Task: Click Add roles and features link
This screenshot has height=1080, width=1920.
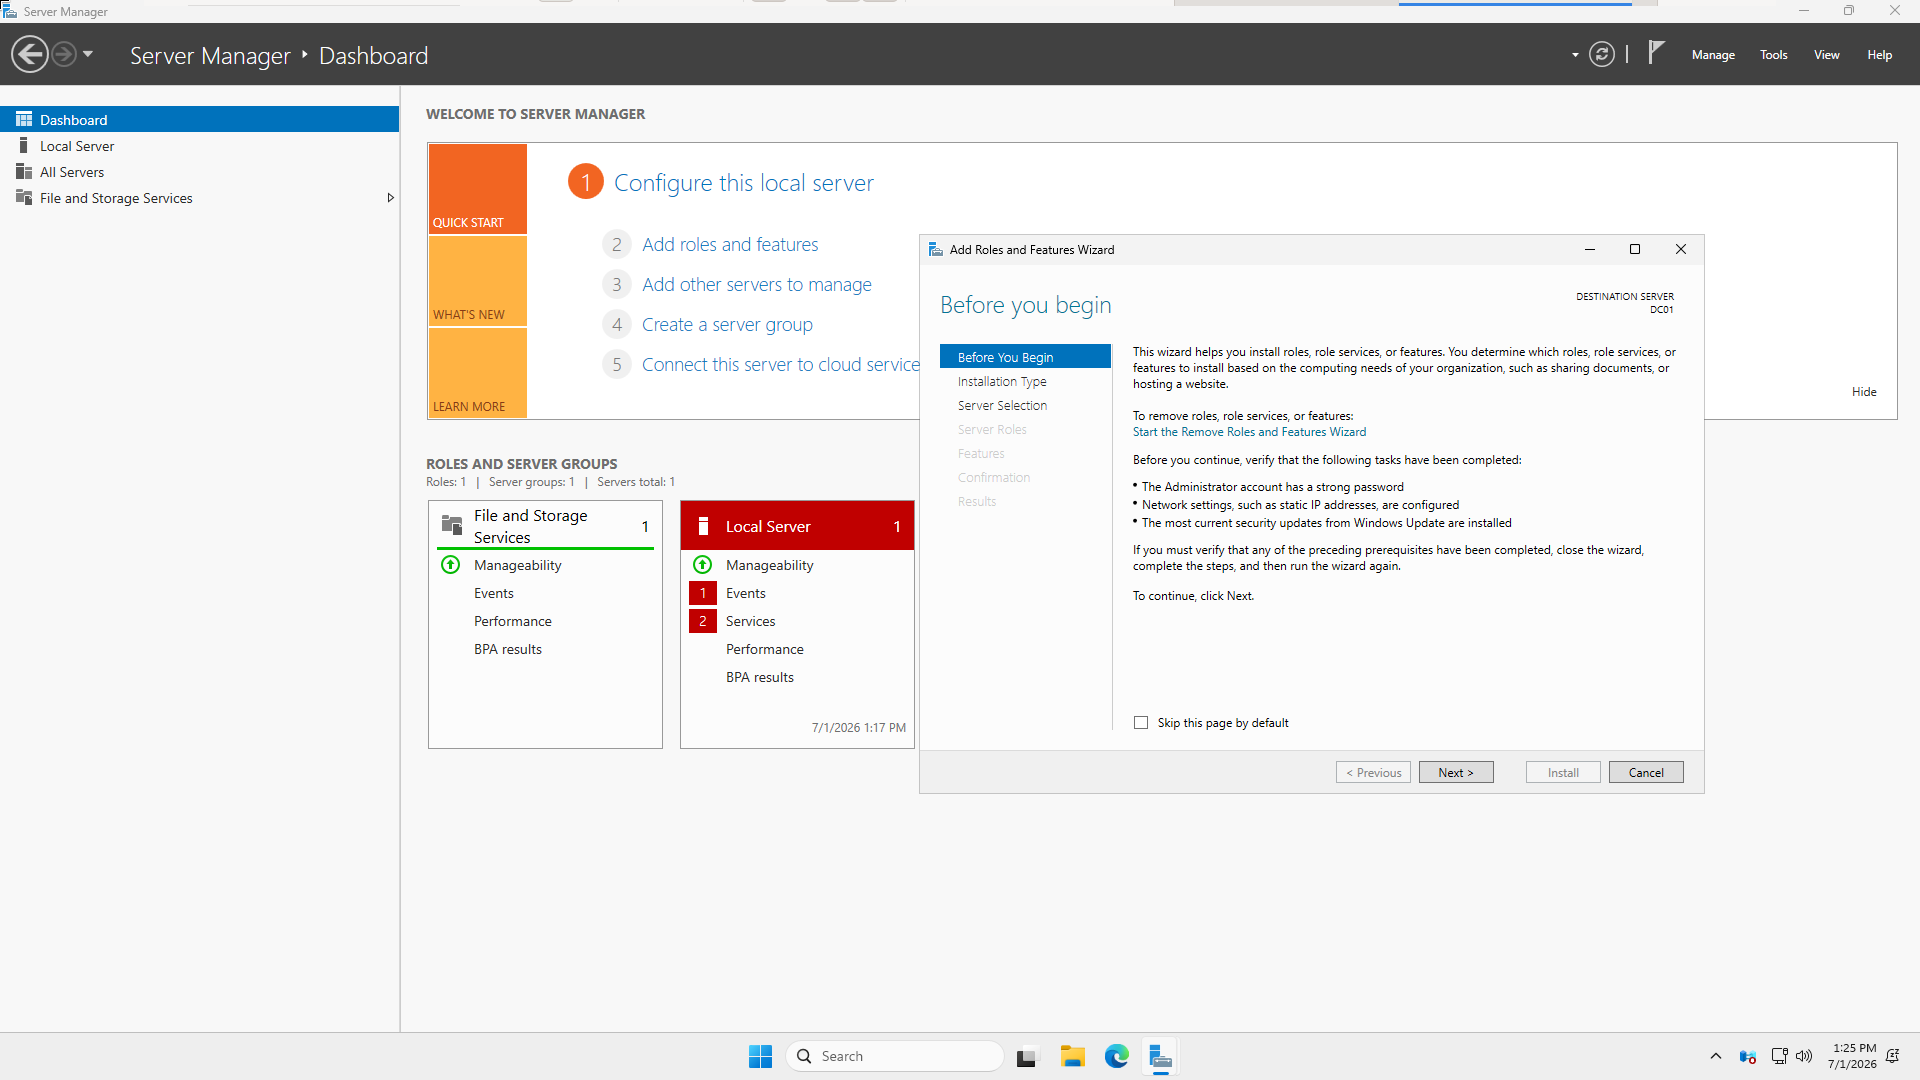Action: 730,245
